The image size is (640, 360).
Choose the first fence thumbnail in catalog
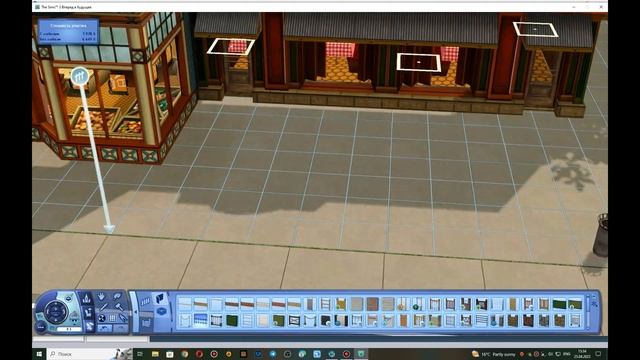(x=185, y=304)
